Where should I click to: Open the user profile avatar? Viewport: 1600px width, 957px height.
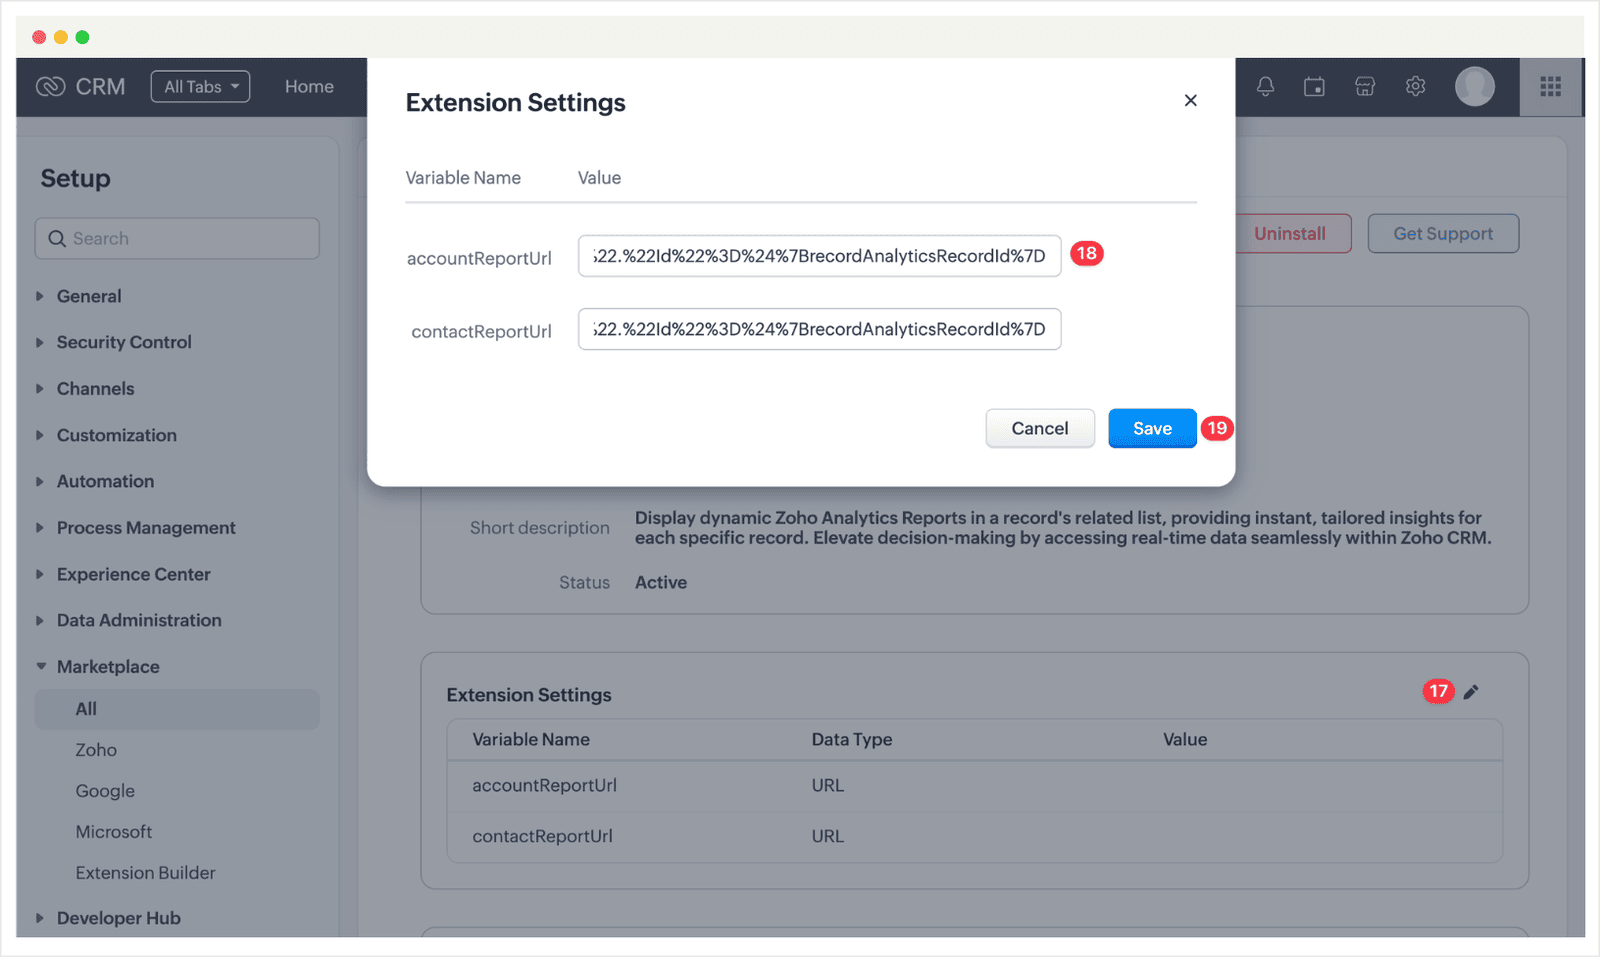[1475, 87]
